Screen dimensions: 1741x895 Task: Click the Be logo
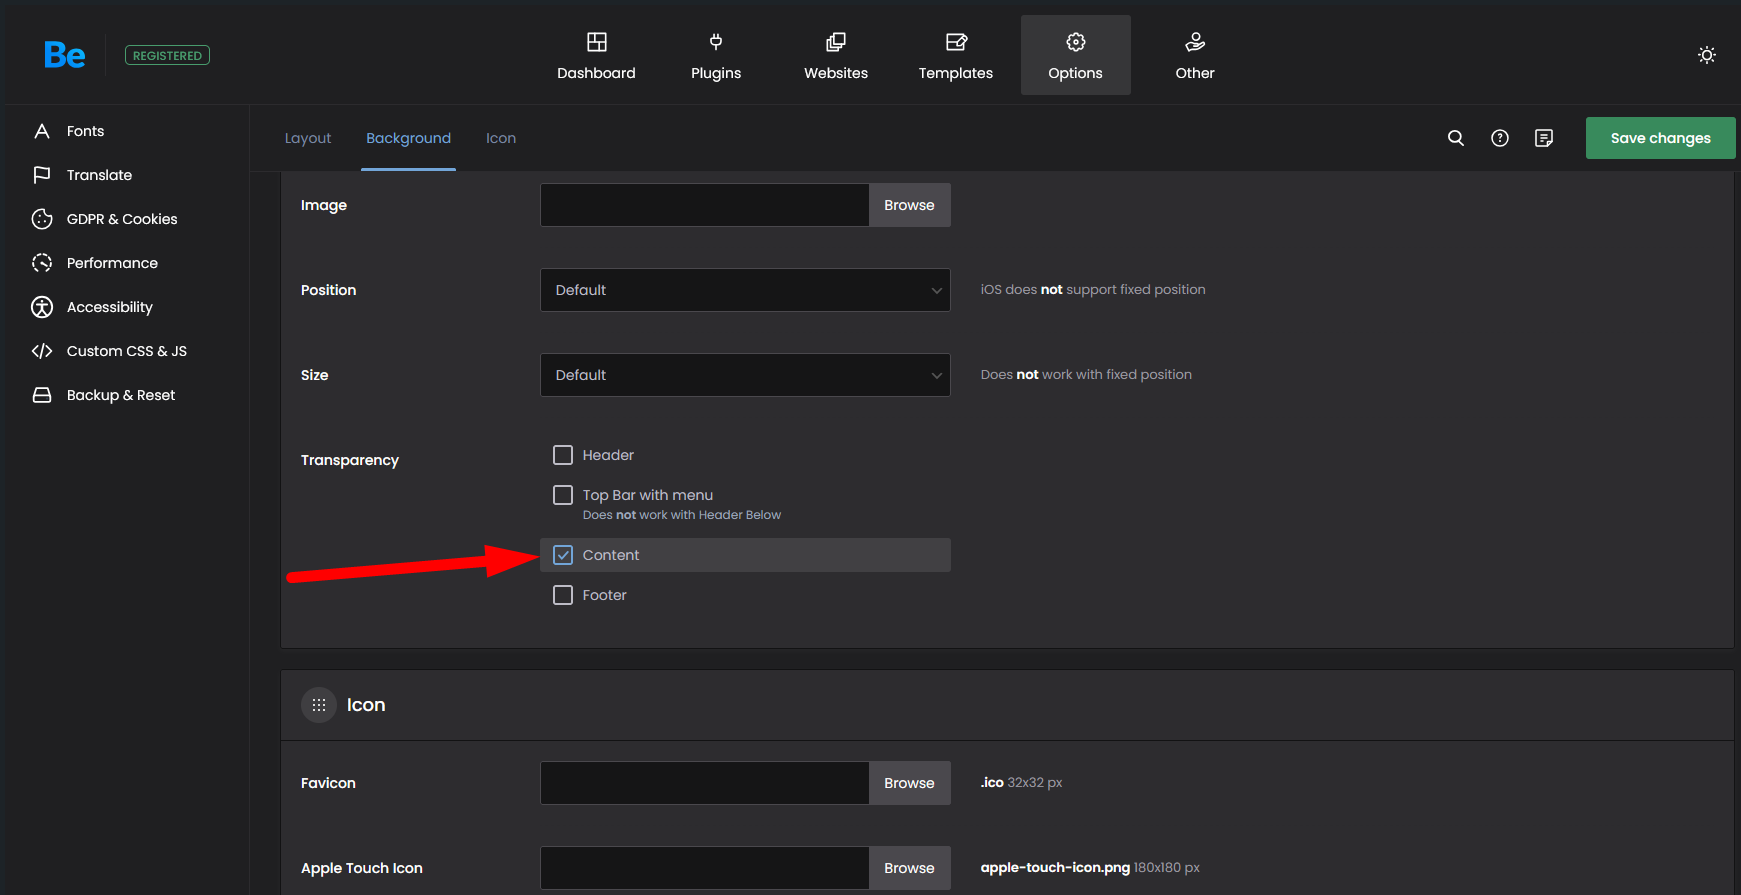tap(65, 55)
